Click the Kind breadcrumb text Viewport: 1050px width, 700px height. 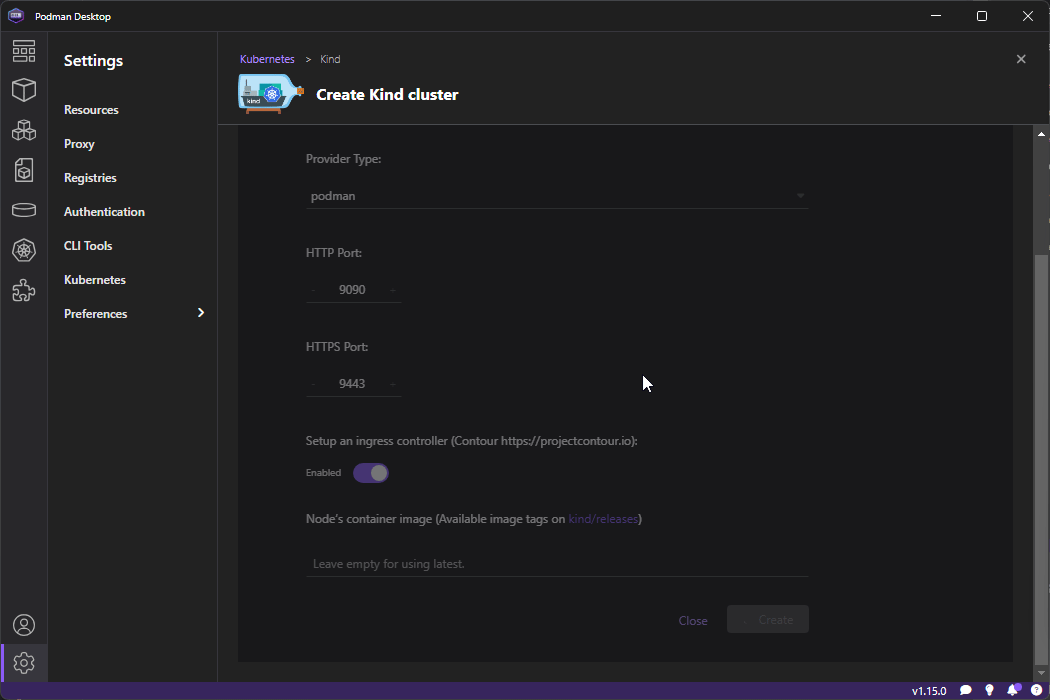pos(330,59)
